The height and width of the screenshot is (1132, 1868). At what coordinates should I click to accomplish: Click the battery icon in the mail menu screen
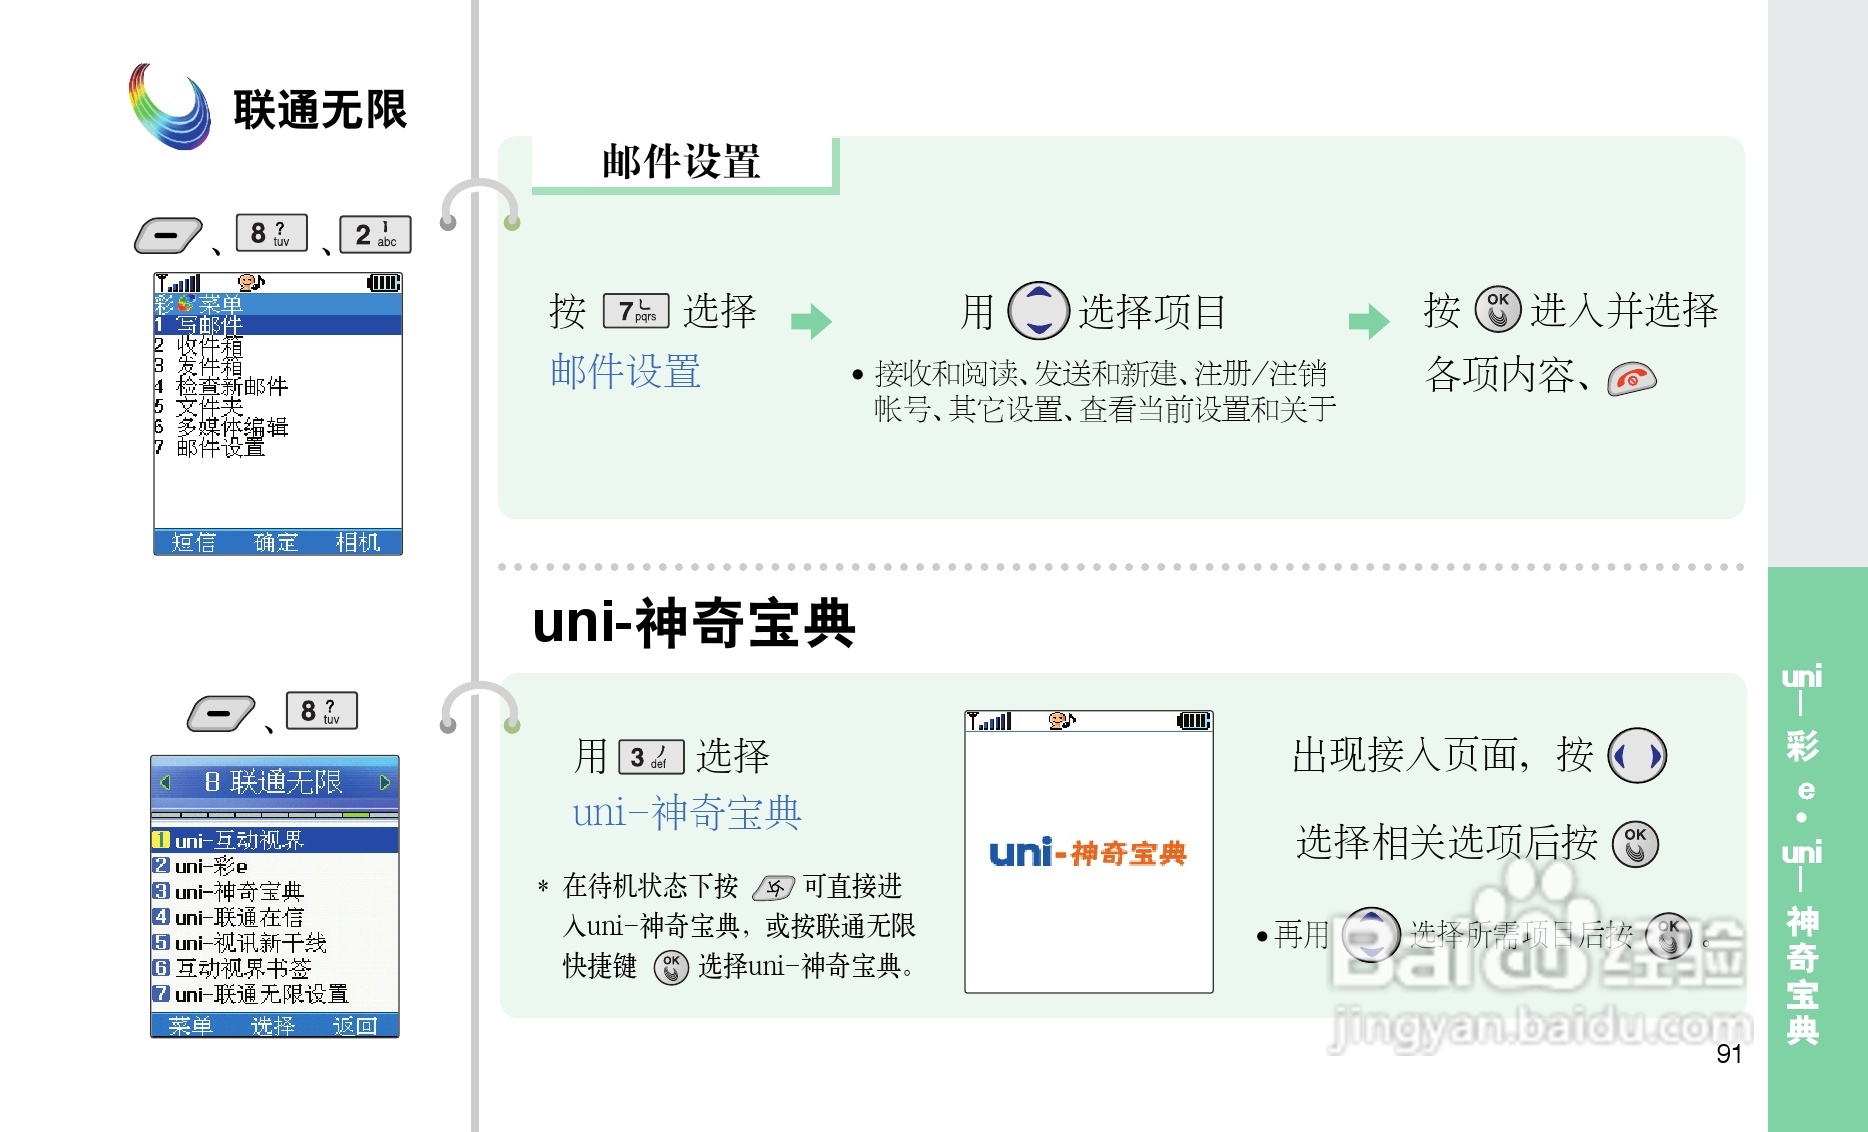(x=384, y=283)
